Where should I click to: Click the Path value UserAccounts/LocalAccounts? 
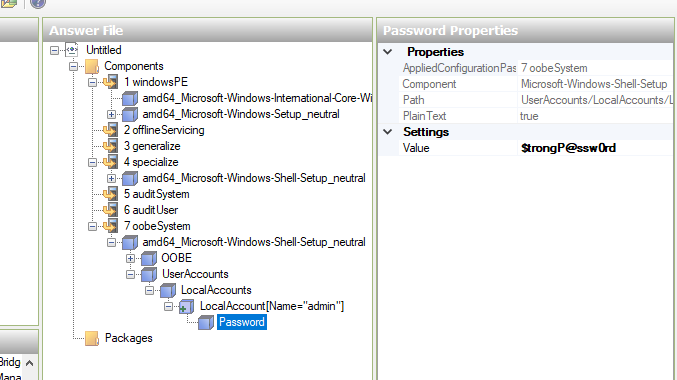coord(596,100)
